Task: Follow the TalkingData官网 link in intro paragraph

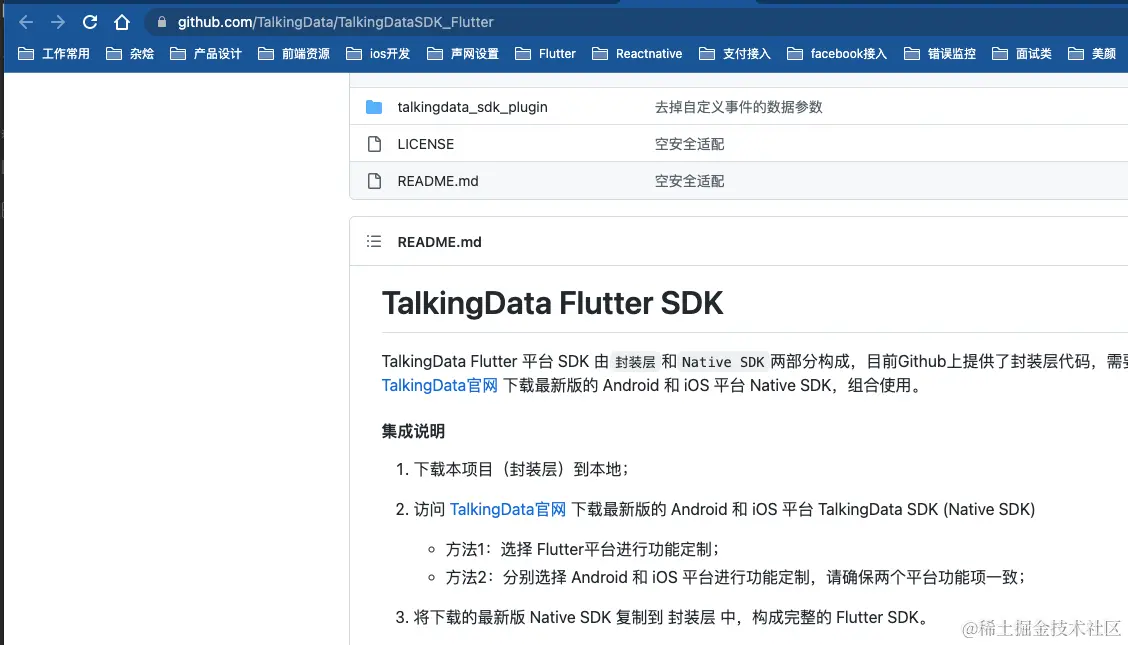Action: click(x=440, y=385)
